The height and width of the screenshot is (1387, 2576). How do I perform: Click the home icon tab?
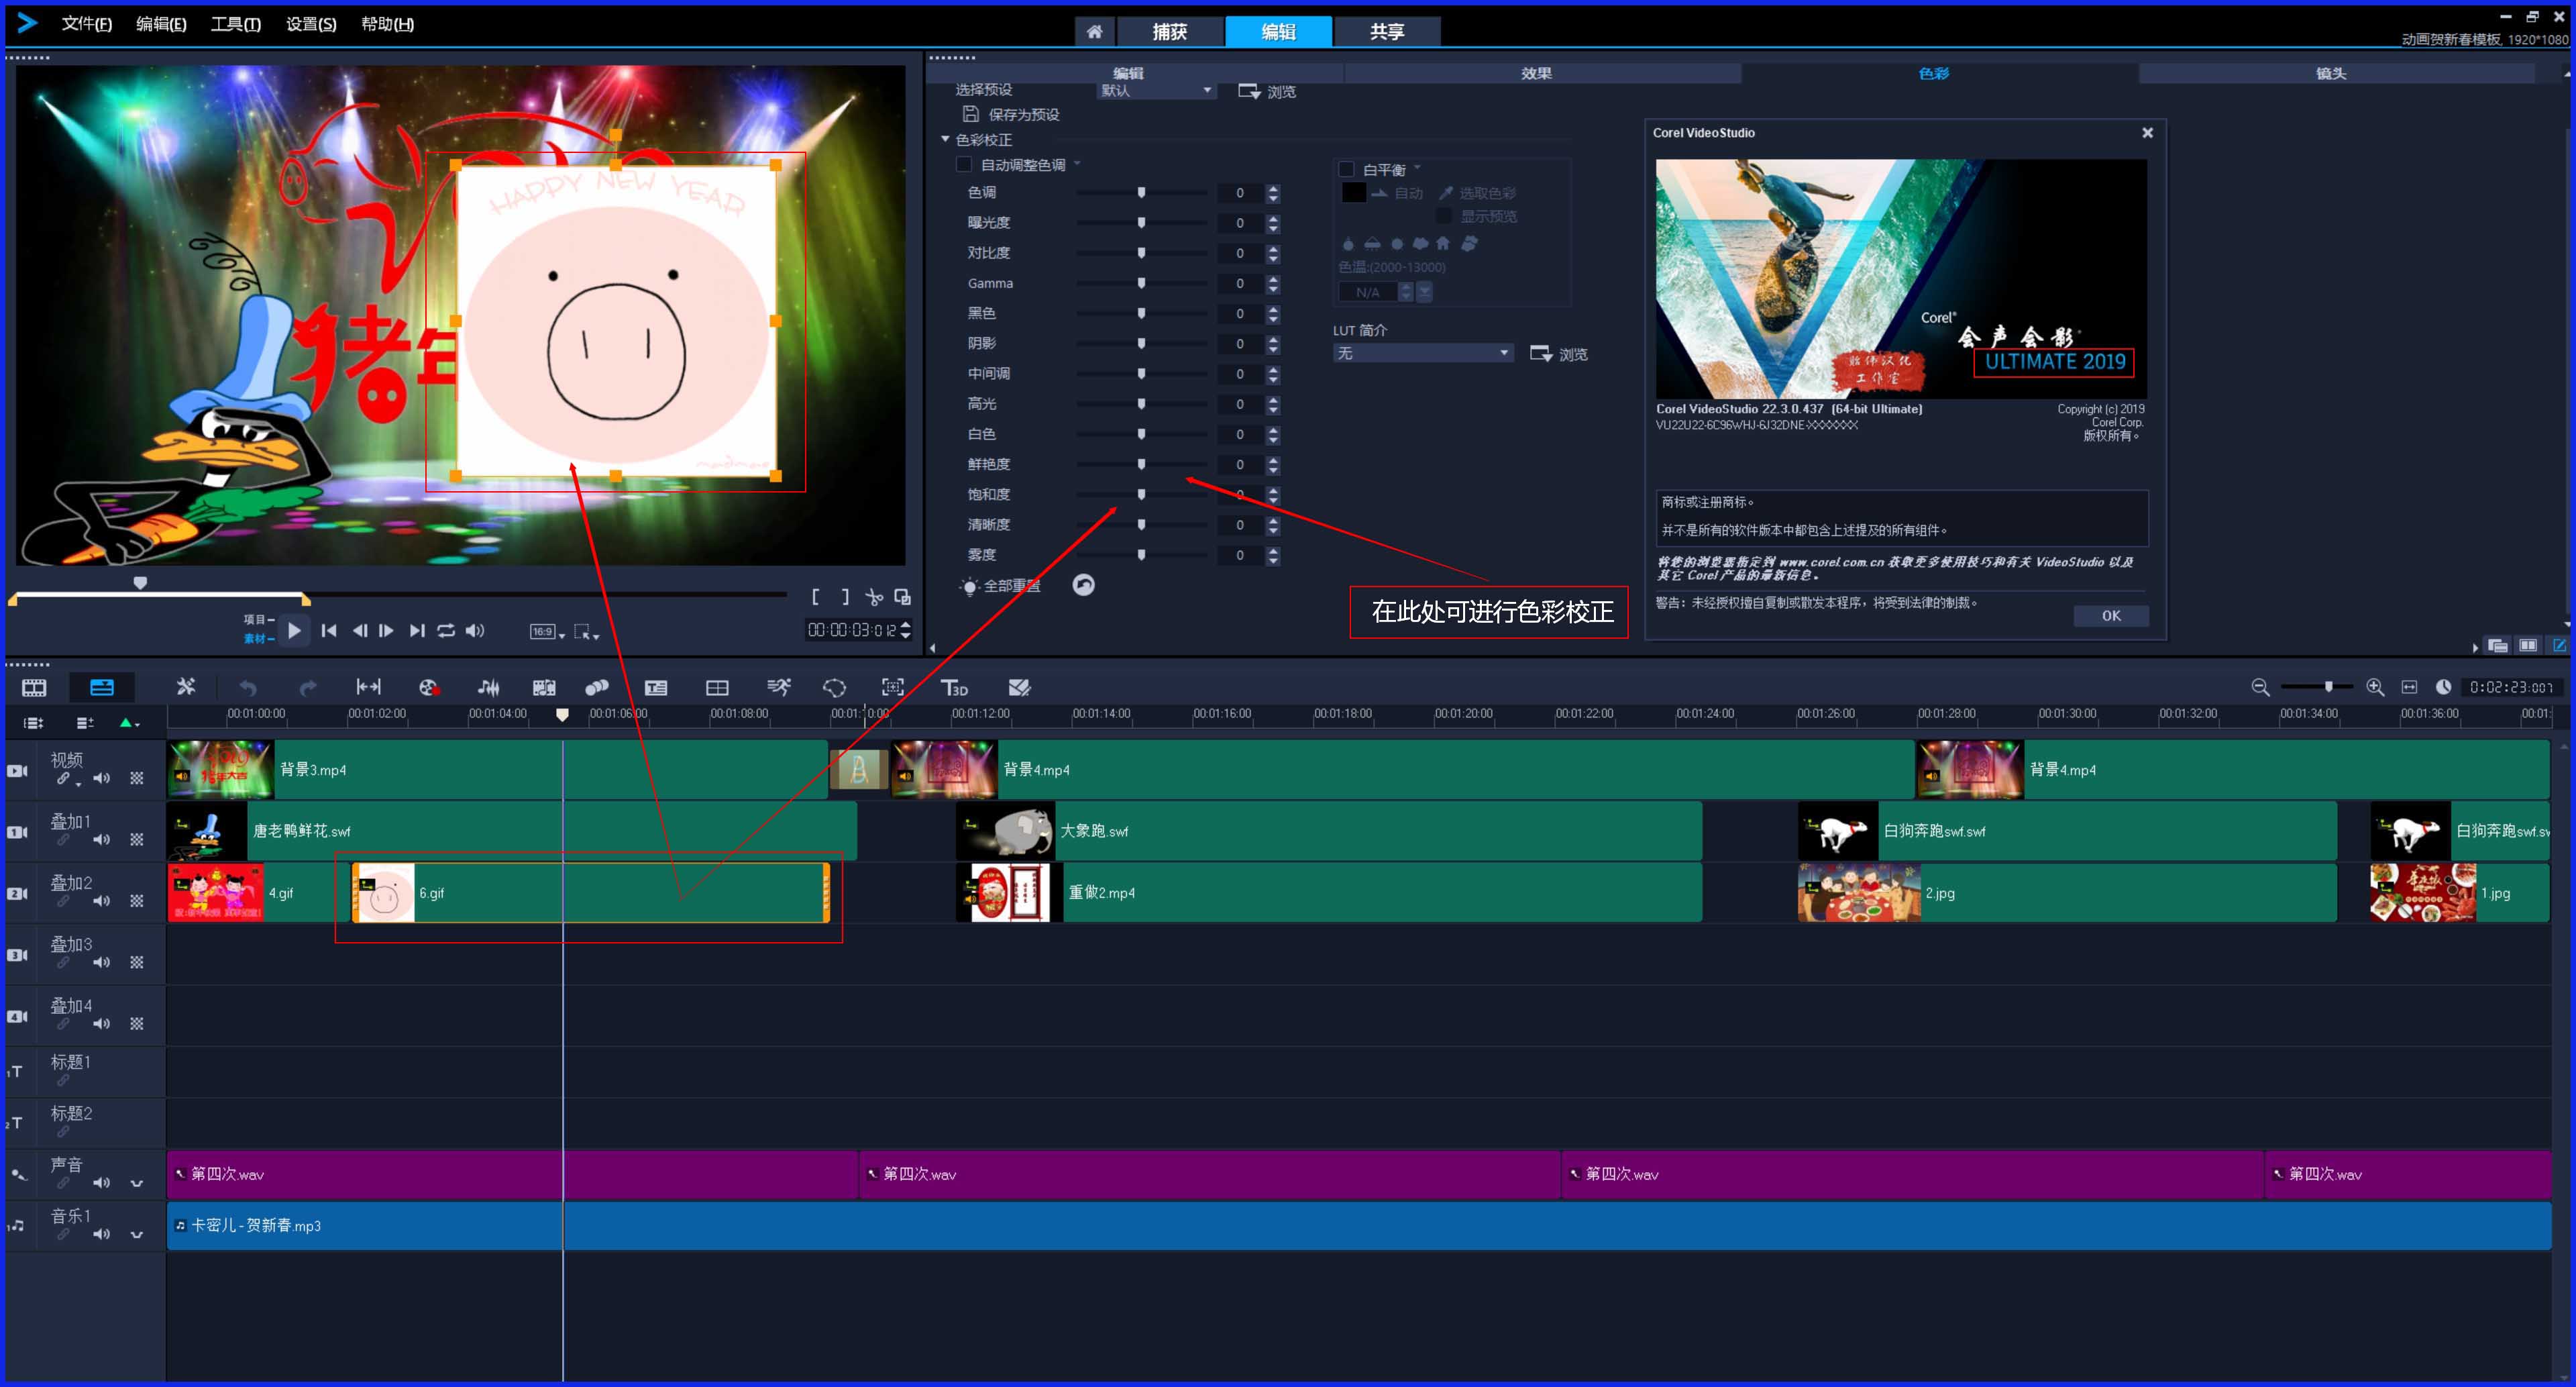click(1095, 32)
